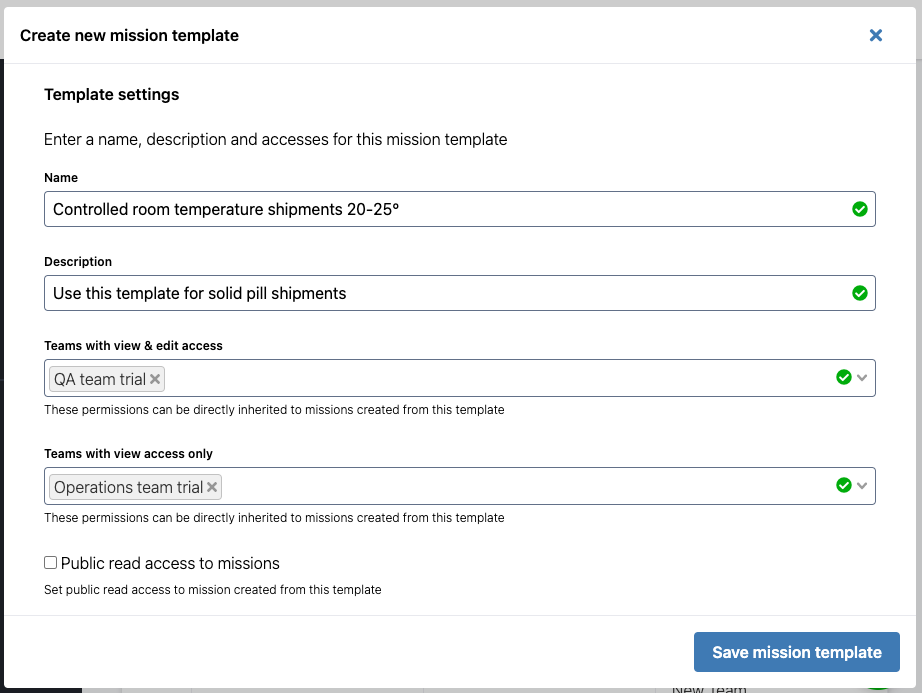This screenshot has width=922, height=693.
Task: Select the Operations team trial tag
Action: (128, 487)
